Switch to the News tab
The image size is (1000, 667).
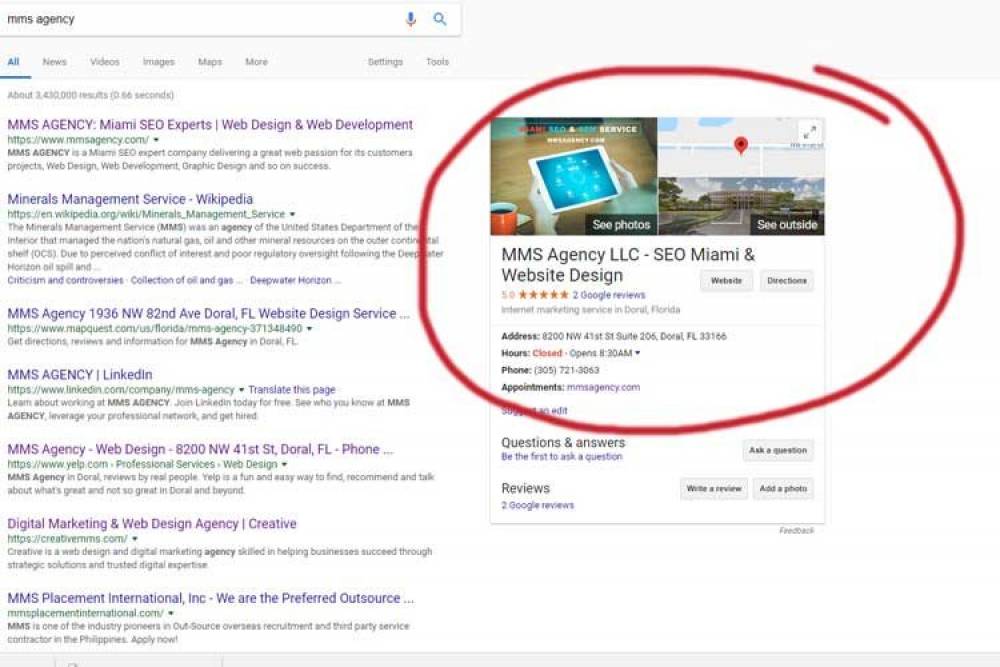click(54, 62)
